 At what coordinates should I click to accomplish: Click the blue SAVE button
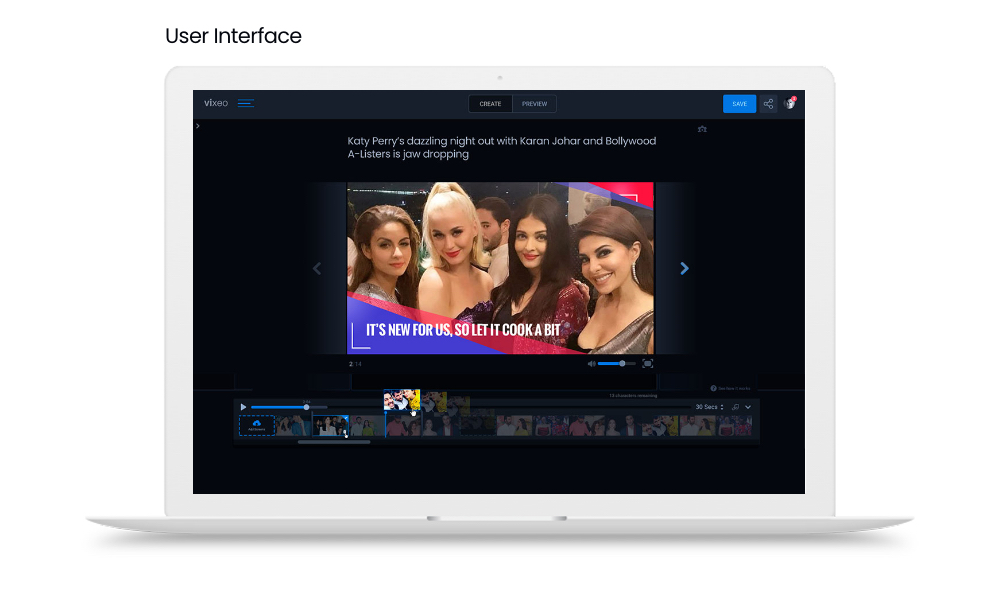(739, 104)
